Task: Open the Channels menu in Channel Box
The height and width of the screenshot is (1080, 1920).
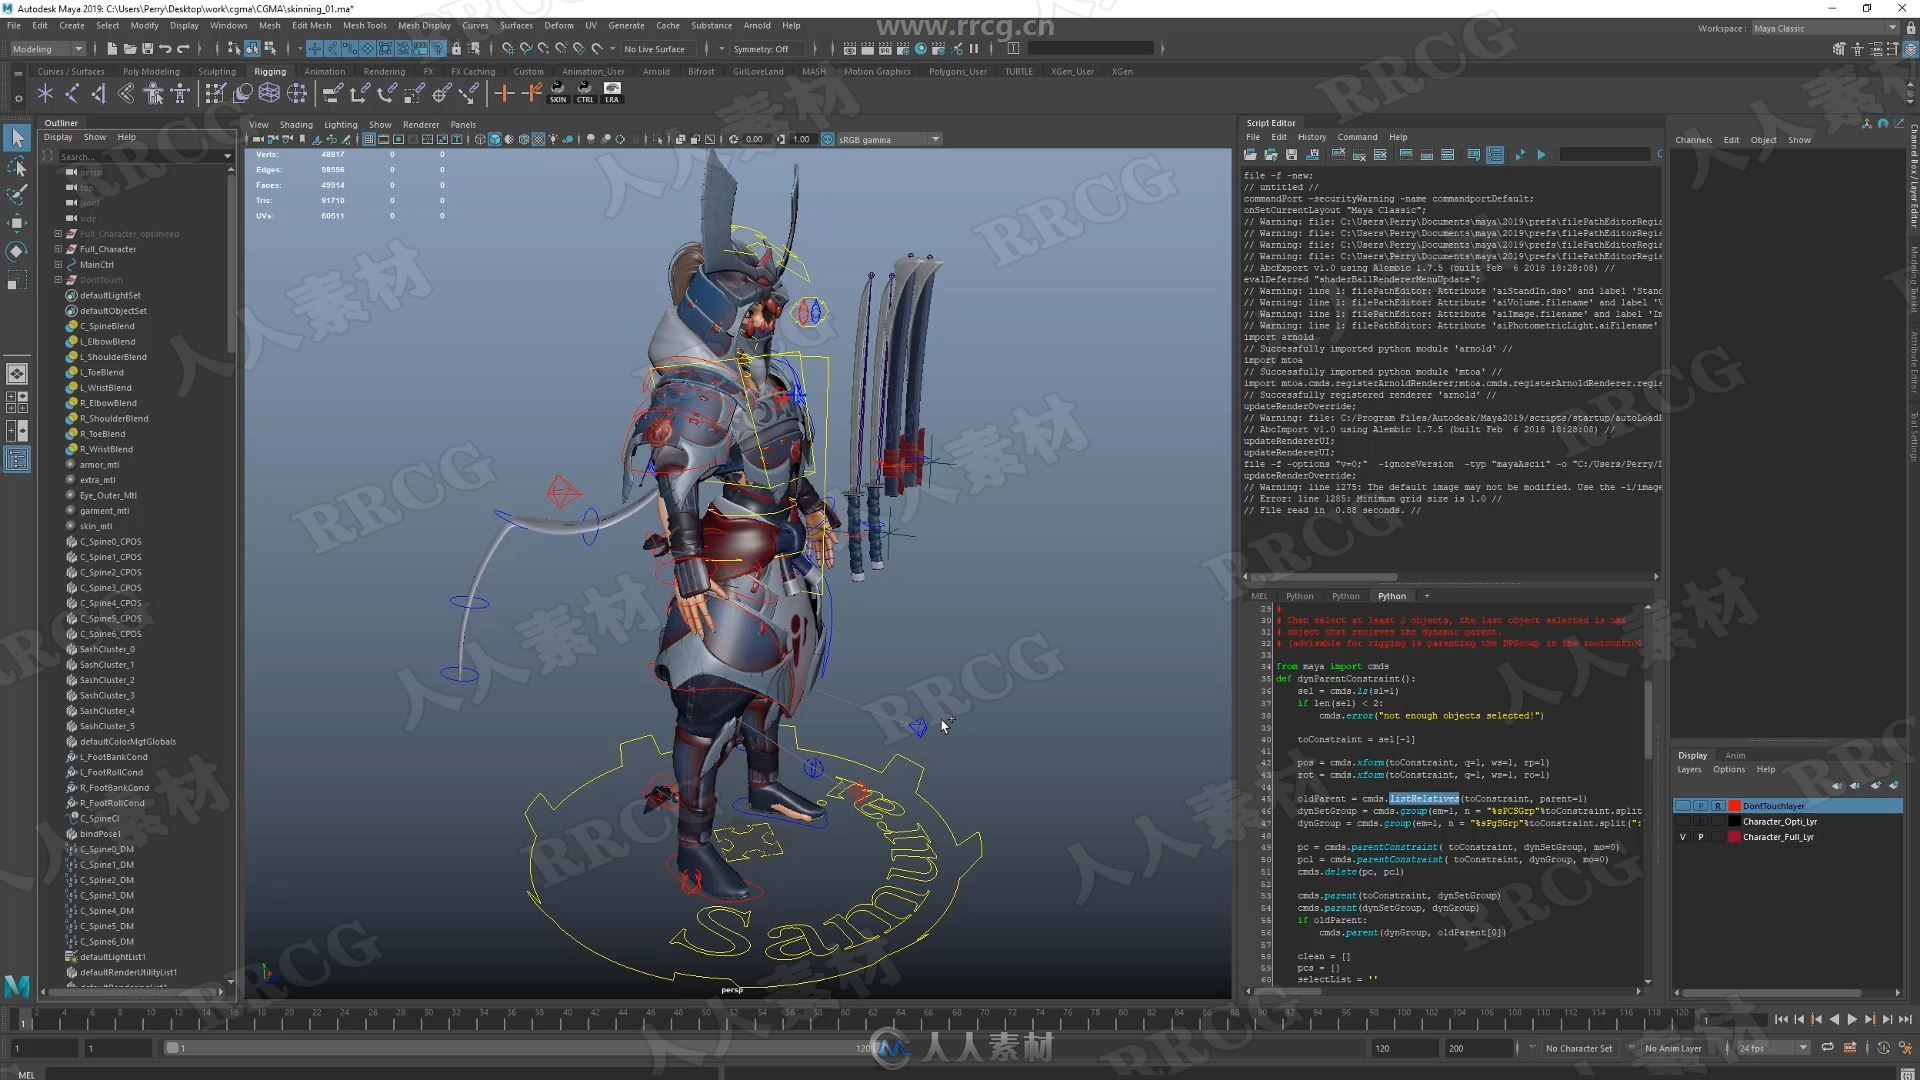Action: [1693, 140]
